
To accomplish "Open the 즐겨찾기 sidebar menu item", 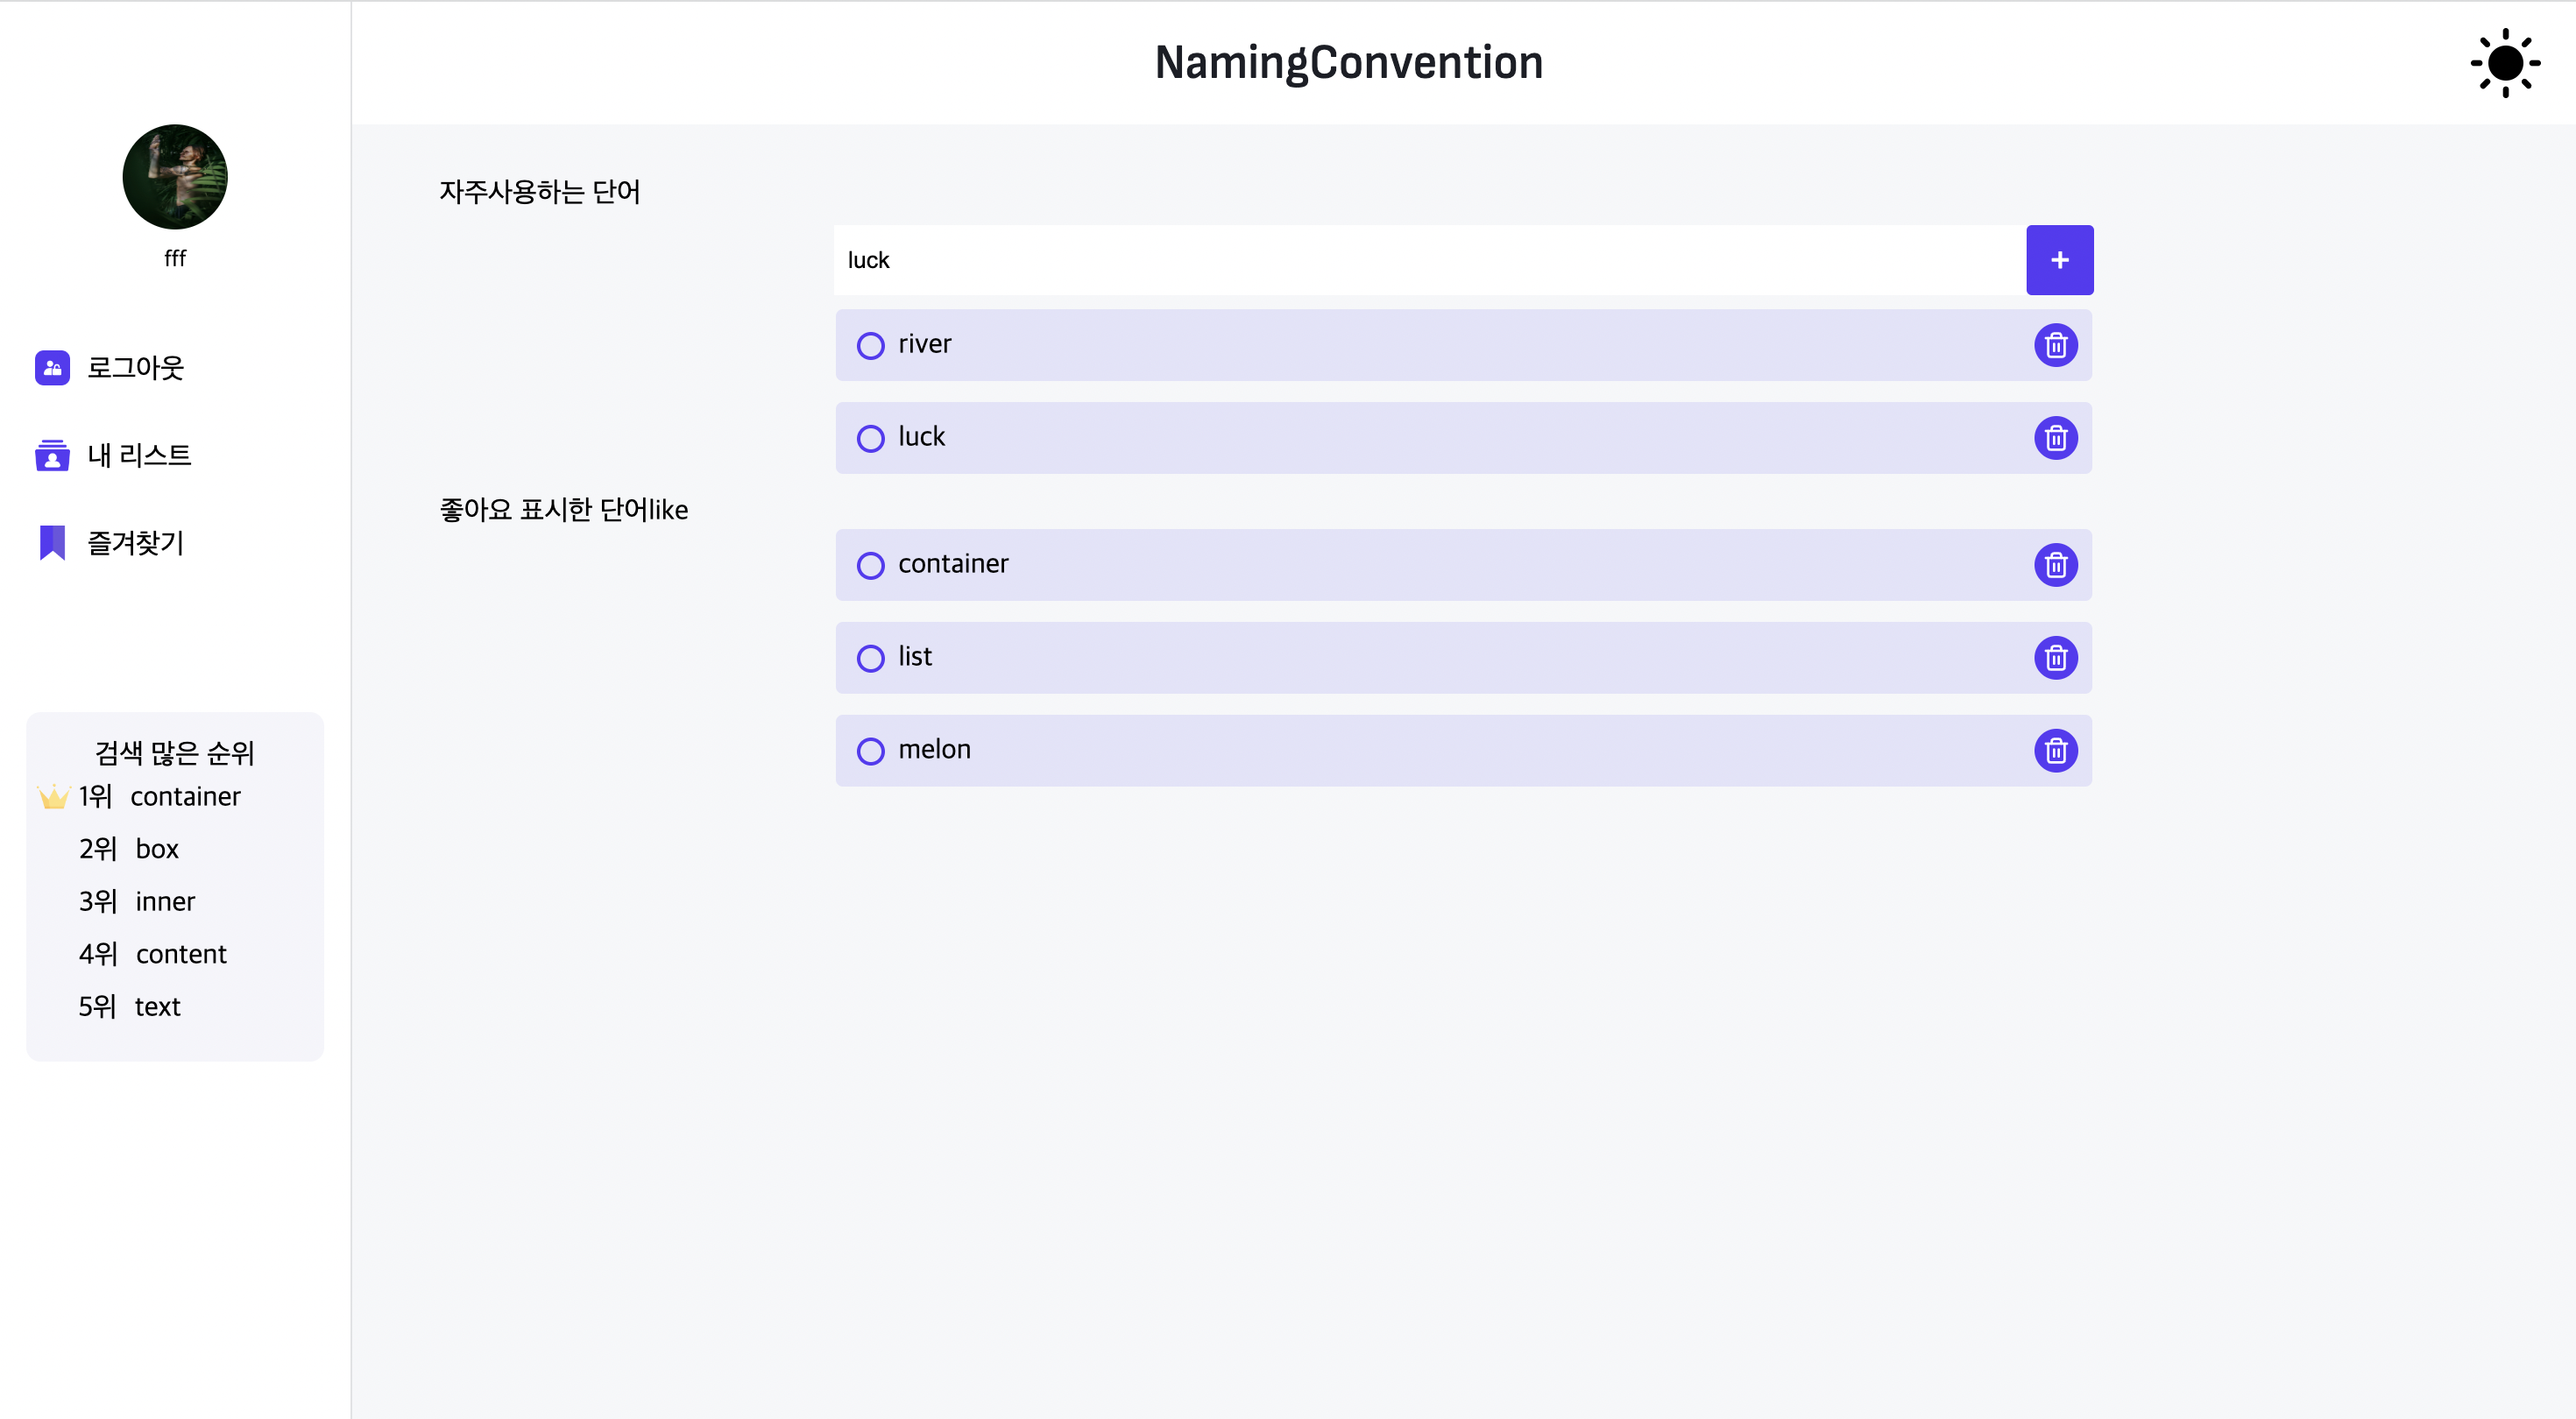I will point(135,542).
